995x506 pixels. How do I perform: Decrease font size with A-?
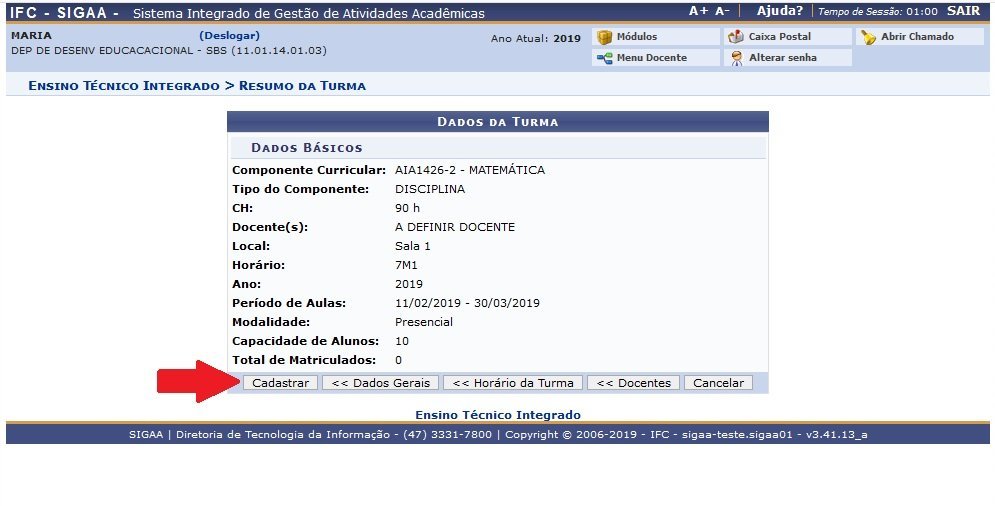point(722,11)
